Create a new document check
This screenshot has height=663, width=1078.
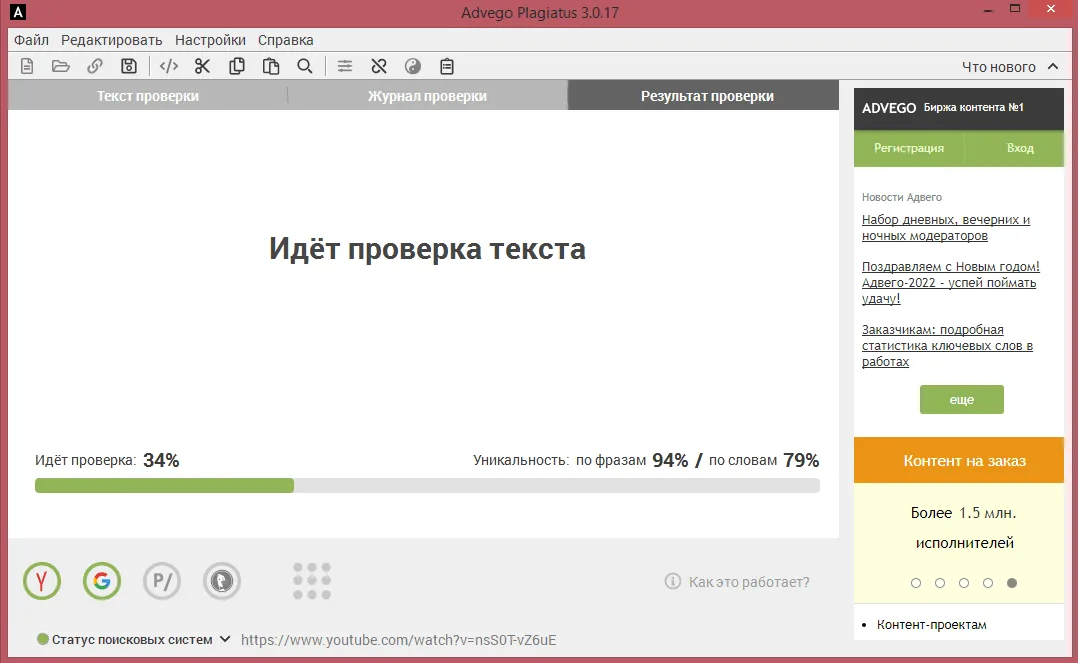(26, 65)
